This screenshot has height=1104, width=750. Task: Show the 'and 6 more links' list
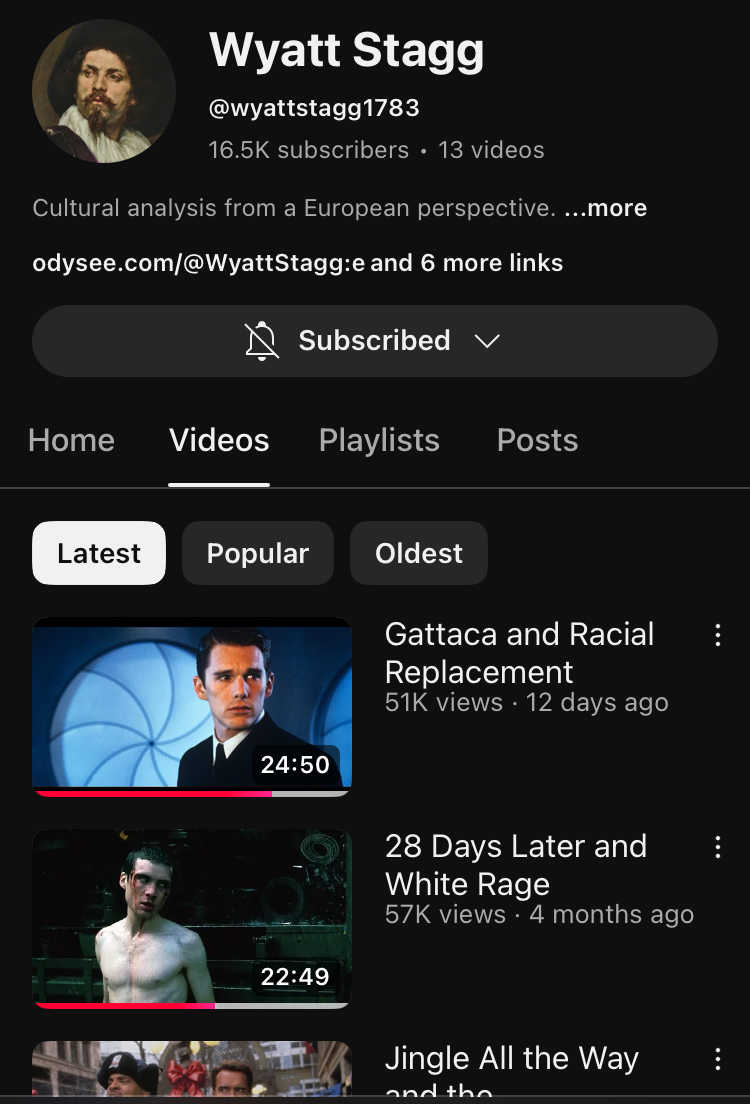(x=467, y=263)
